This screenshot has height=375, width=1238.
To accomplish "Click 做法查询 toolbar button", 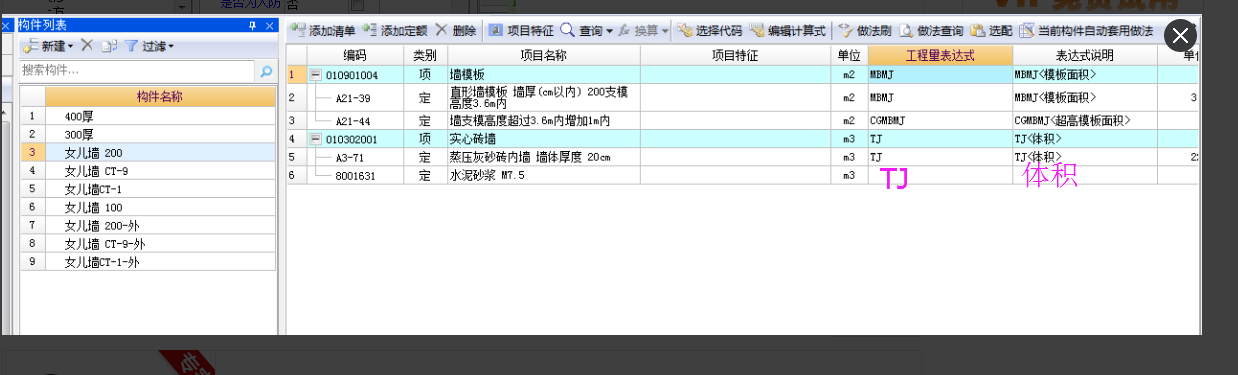I will pyautogui.click(x=931, y=31).
